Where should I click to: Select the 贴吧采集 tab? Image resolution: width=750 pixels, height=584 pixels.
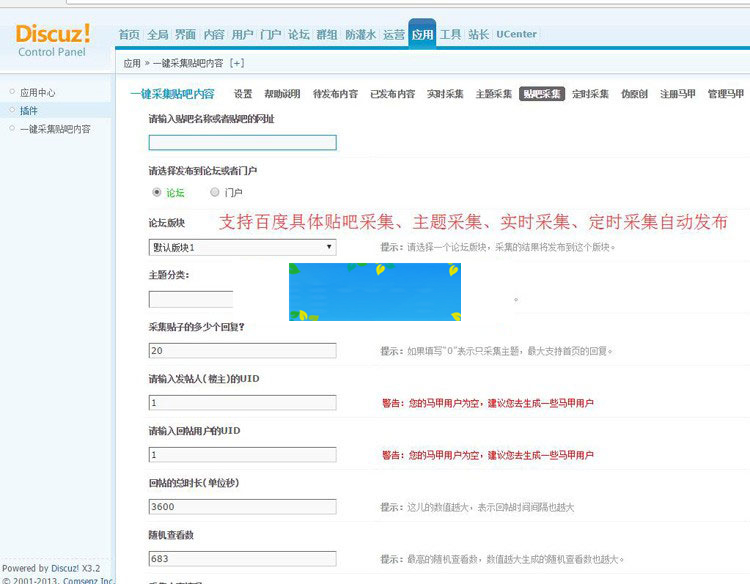542,94
